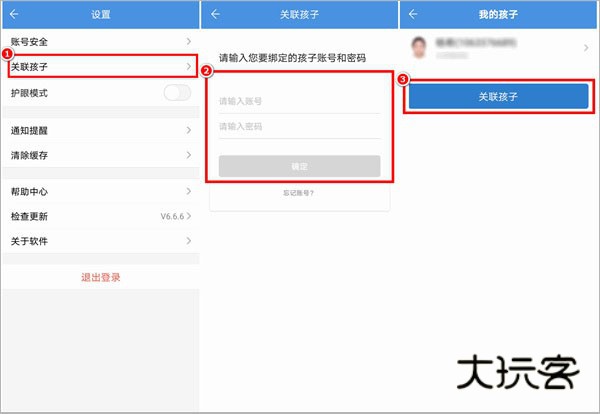Screen dimensions: 600x414
Task: Open 关于软件 page
Action: [x=101, y=241]
